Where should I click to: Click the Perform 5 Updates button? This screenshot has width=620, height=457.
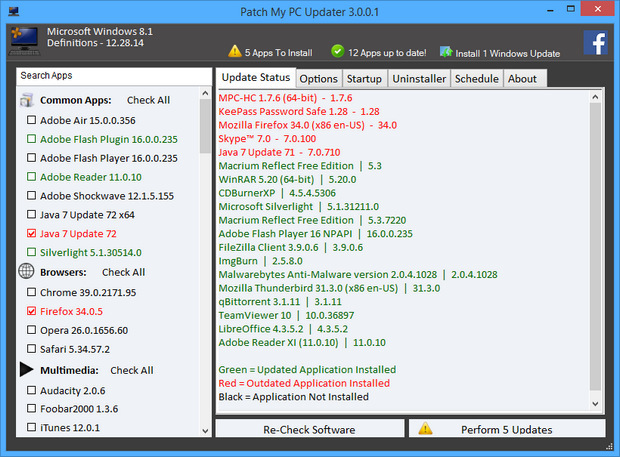coord(507,429)
